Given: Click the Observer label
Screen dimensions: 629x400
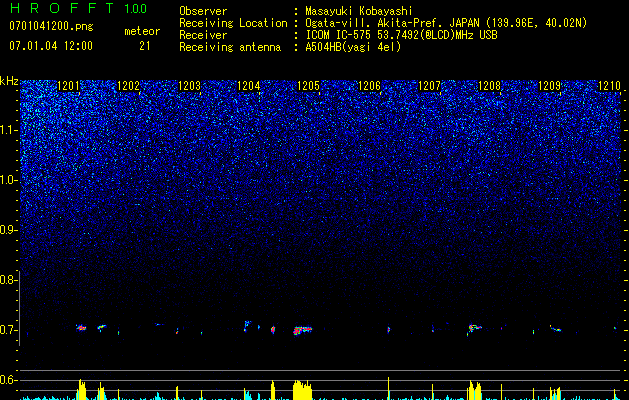Looking at the screenshot, I should [203, 11].
